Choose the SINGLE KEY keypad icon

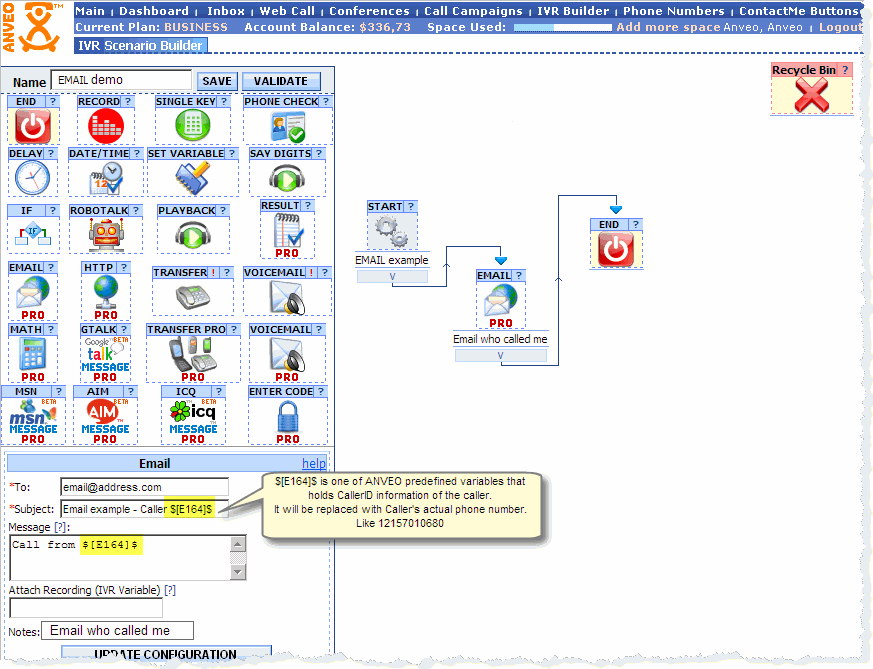193,125
